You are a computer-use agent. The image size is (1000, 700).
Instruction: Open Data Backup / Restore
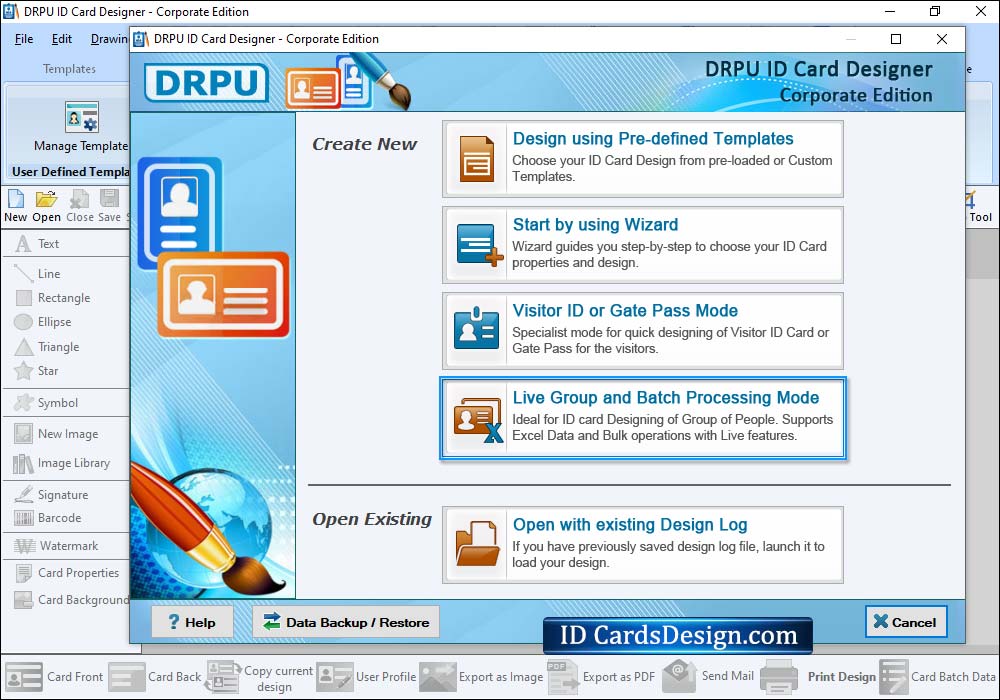click(x=346, y=622)
